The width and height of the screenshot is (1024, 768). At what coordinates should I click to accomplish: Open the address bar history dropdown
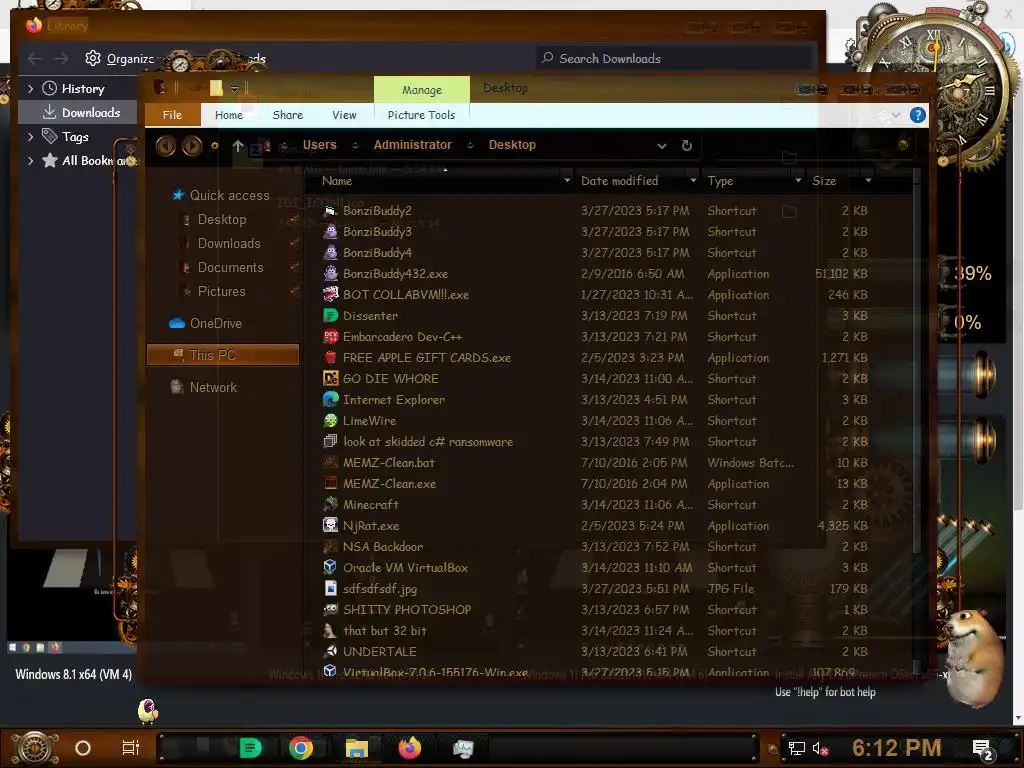click(x=662, y=146)
